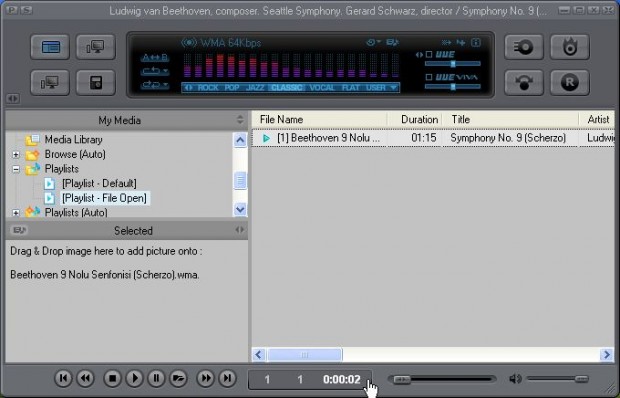Viewport: 620px width, 398px height.
Task: Click the volume slider handle
Action: (x=581, y=379)
